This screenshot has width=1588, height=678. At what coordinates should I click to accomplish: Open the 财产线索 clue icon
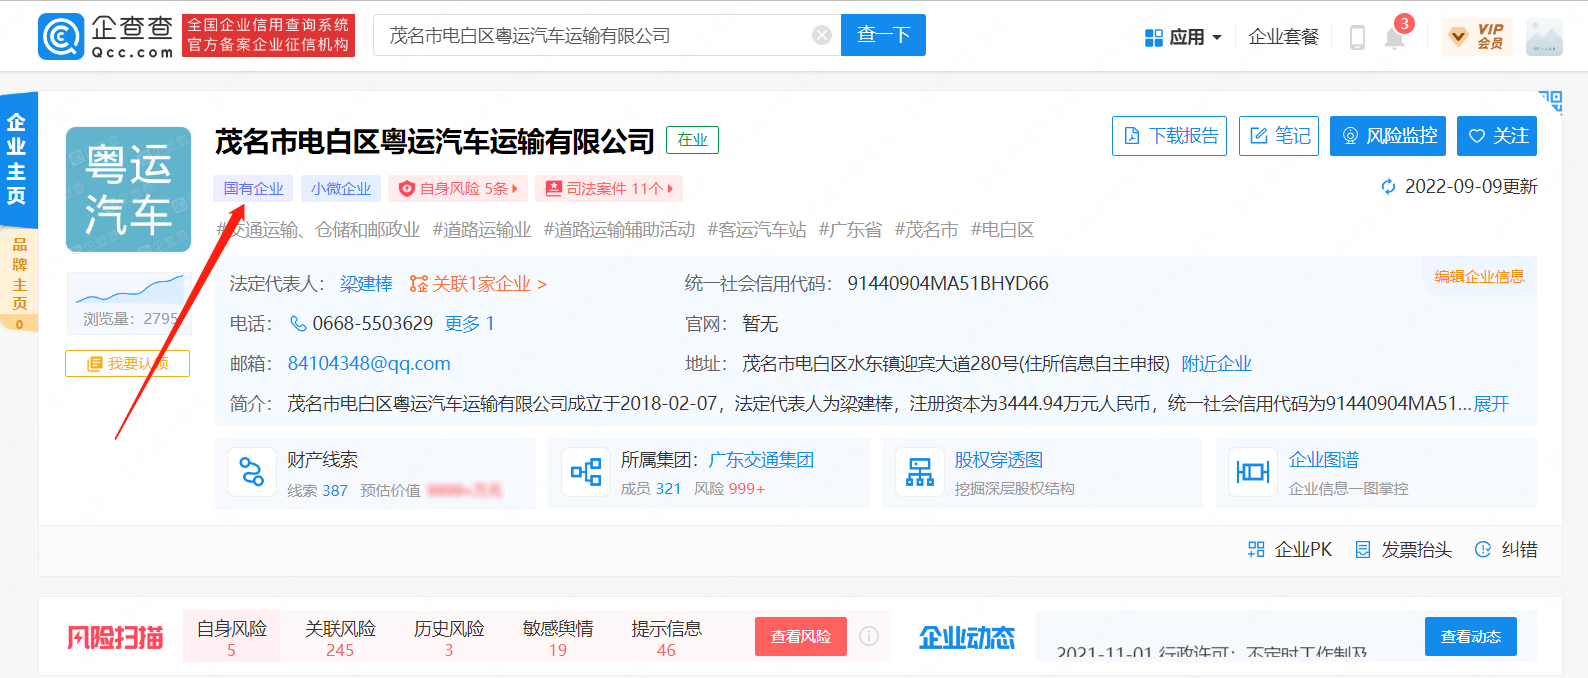click(x=252, y=473)
